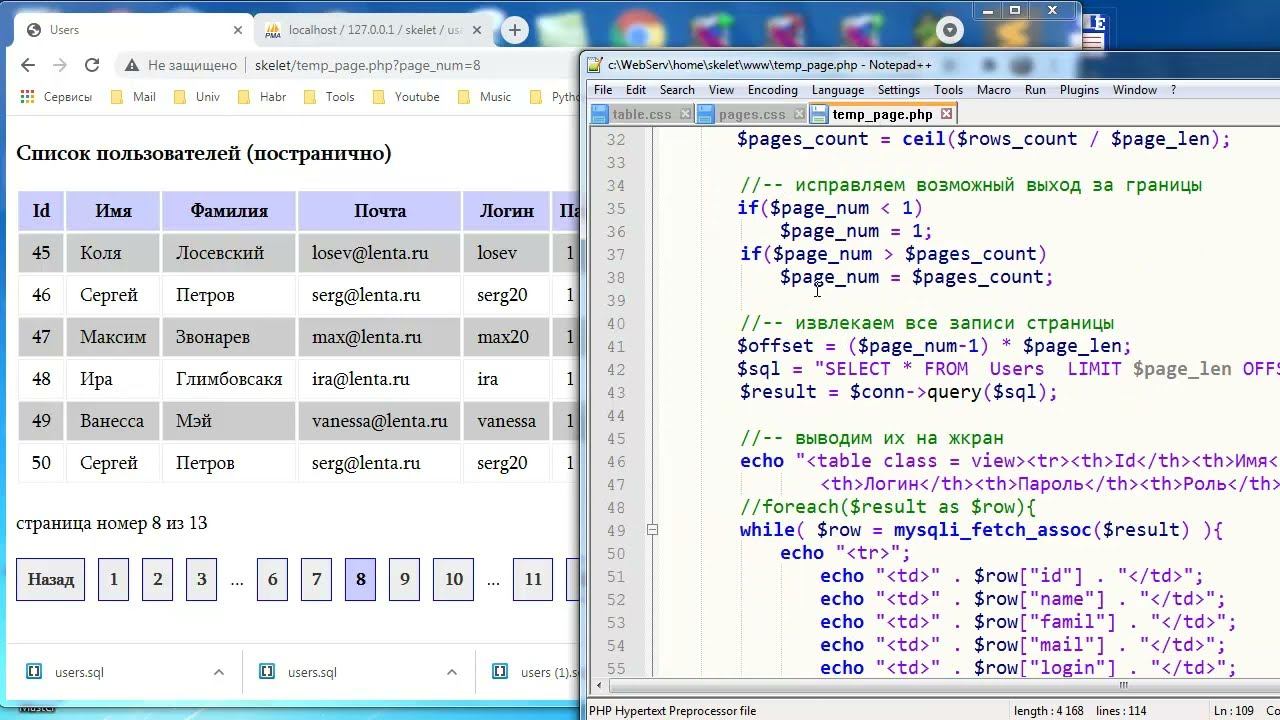The width and height of the screenshot is (1280, 720).
Task: Click the editor horizontal scrollbar
Action: [x=900, y=686]
